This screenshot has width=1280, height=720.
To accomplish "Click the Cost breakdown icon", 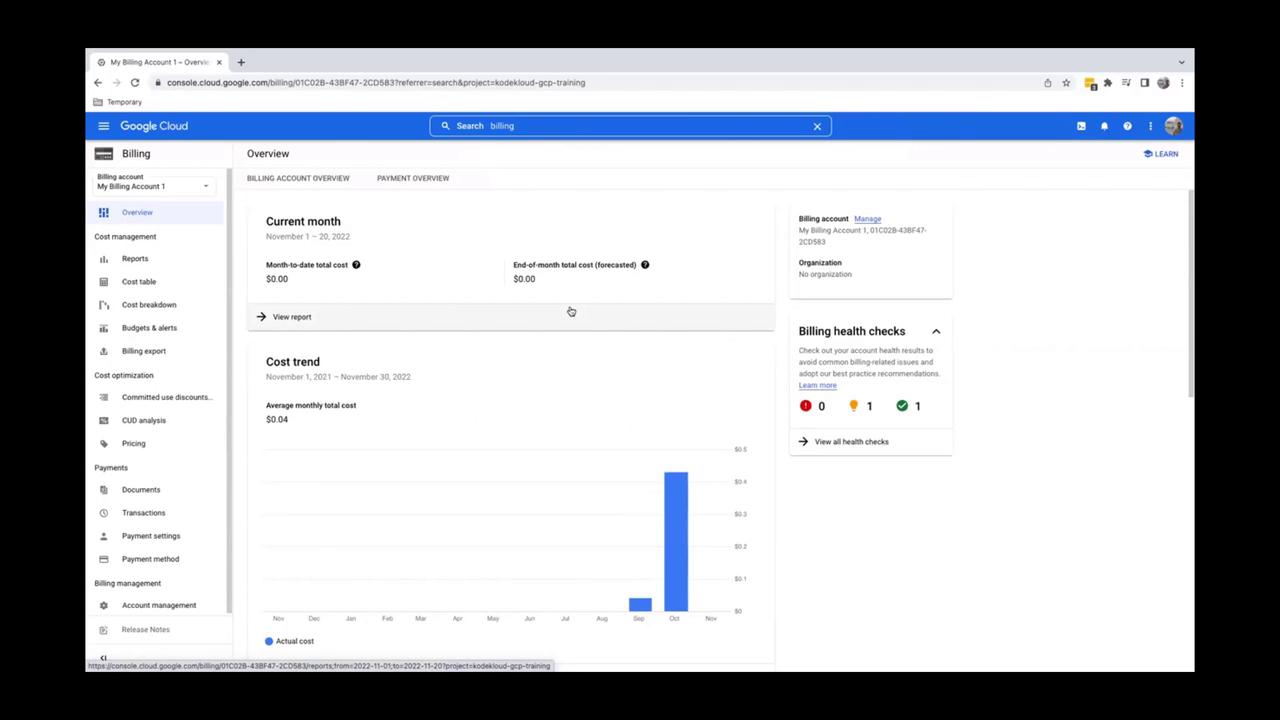I will tap(104, 305).
